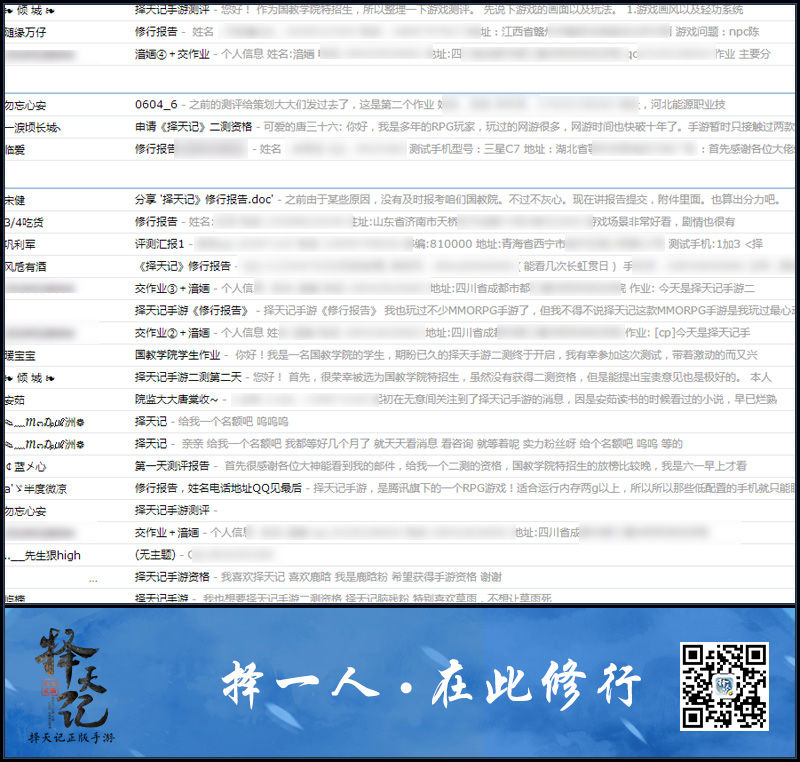Click the 择一人·在此修行 slogan text
800x762 pixels.
(432, 684)
